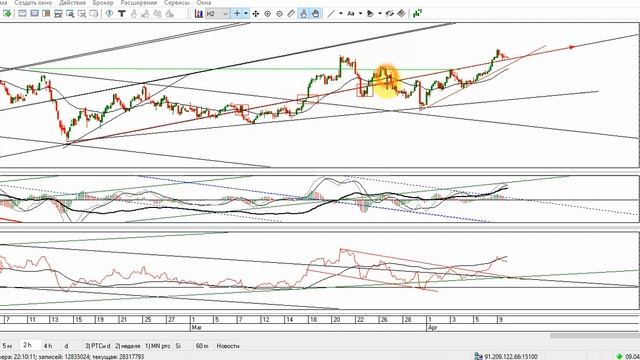Select the Aa text label tool
The height and width of the screenshot is (360, 640).
(351, 13)
